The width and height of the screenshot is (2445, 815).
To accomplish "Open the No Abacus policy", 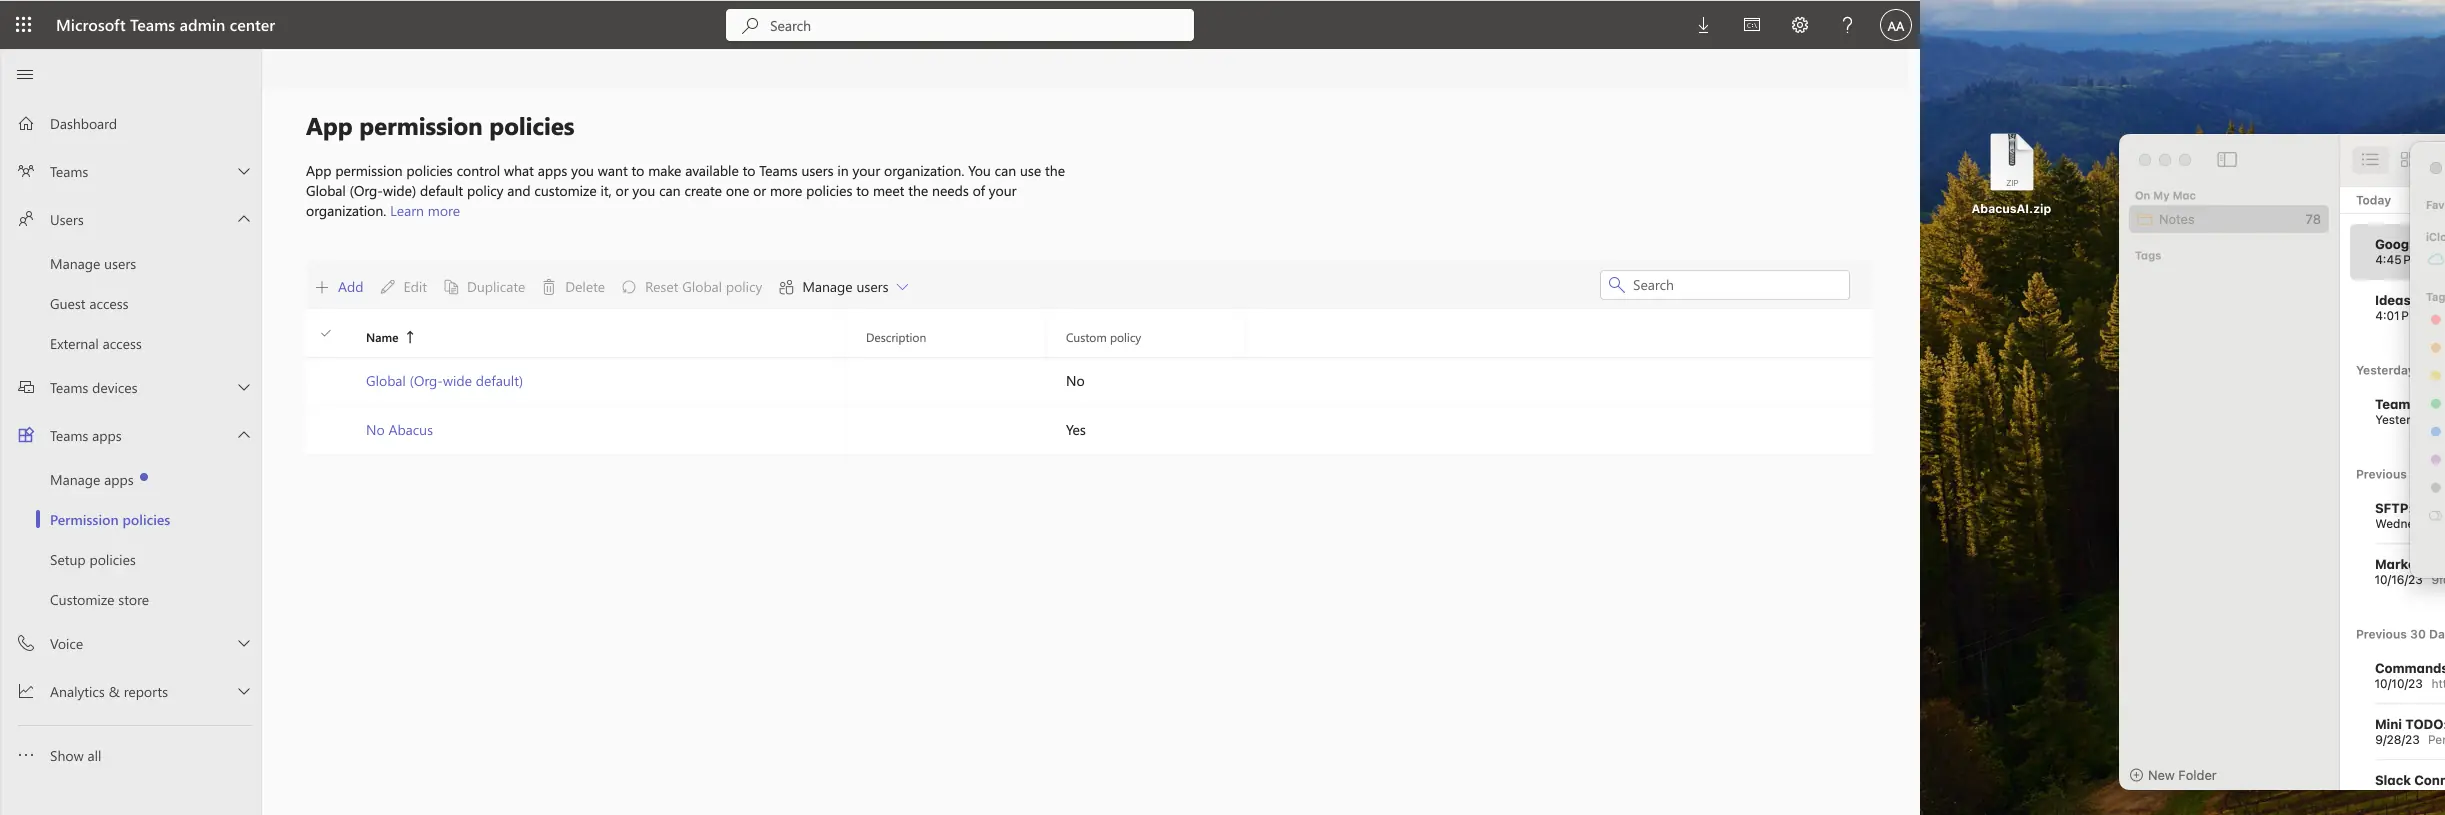I will pos(399,430).
